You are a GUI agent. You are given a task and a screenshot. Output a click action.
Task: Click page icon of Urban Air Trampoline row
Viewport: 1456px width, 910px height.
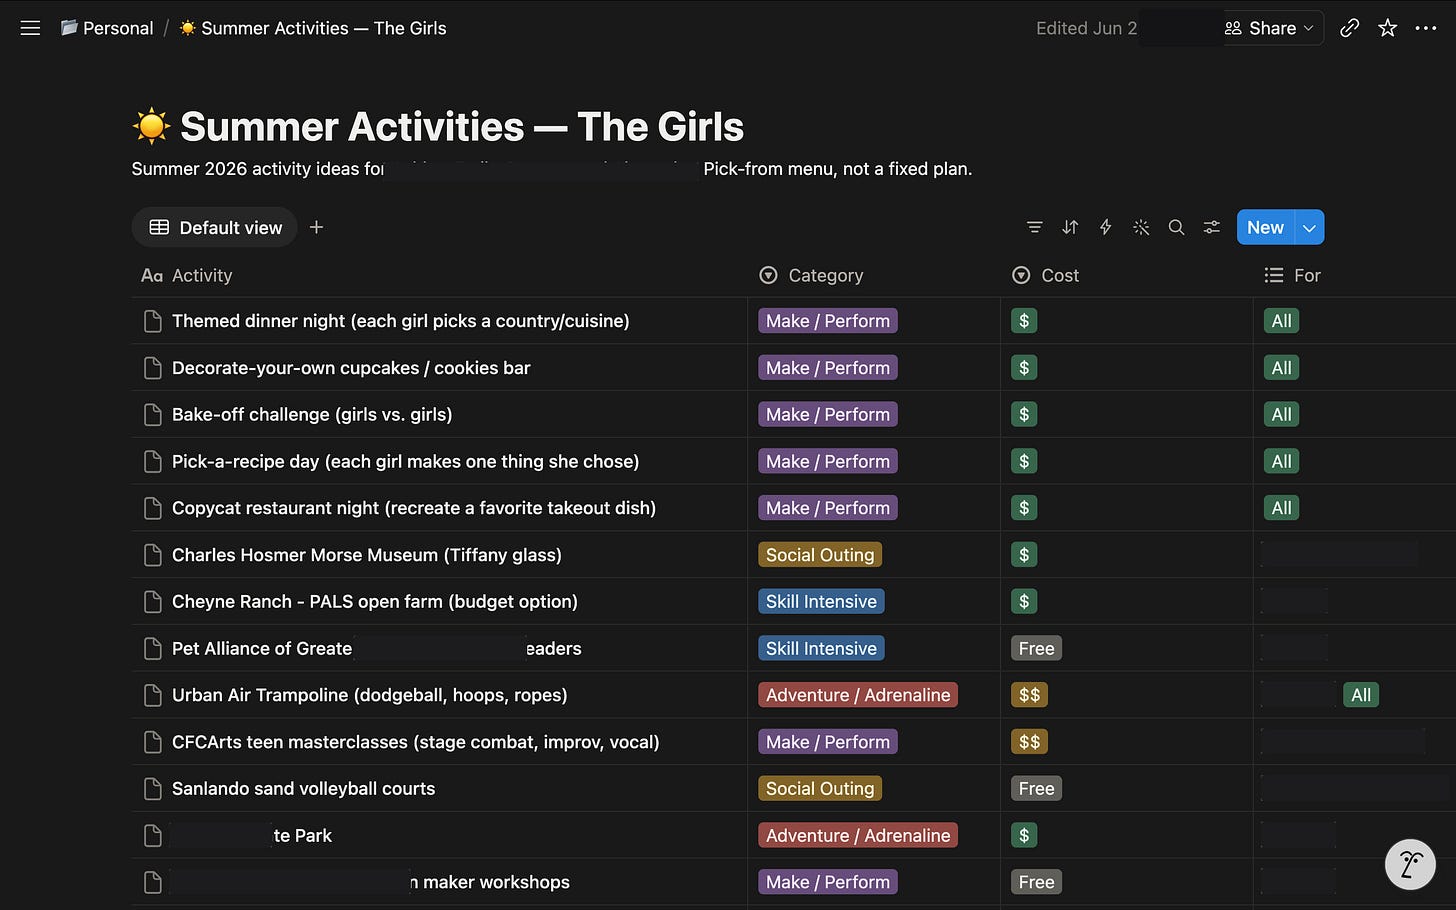pyautogui.click(x=153, y=695)
